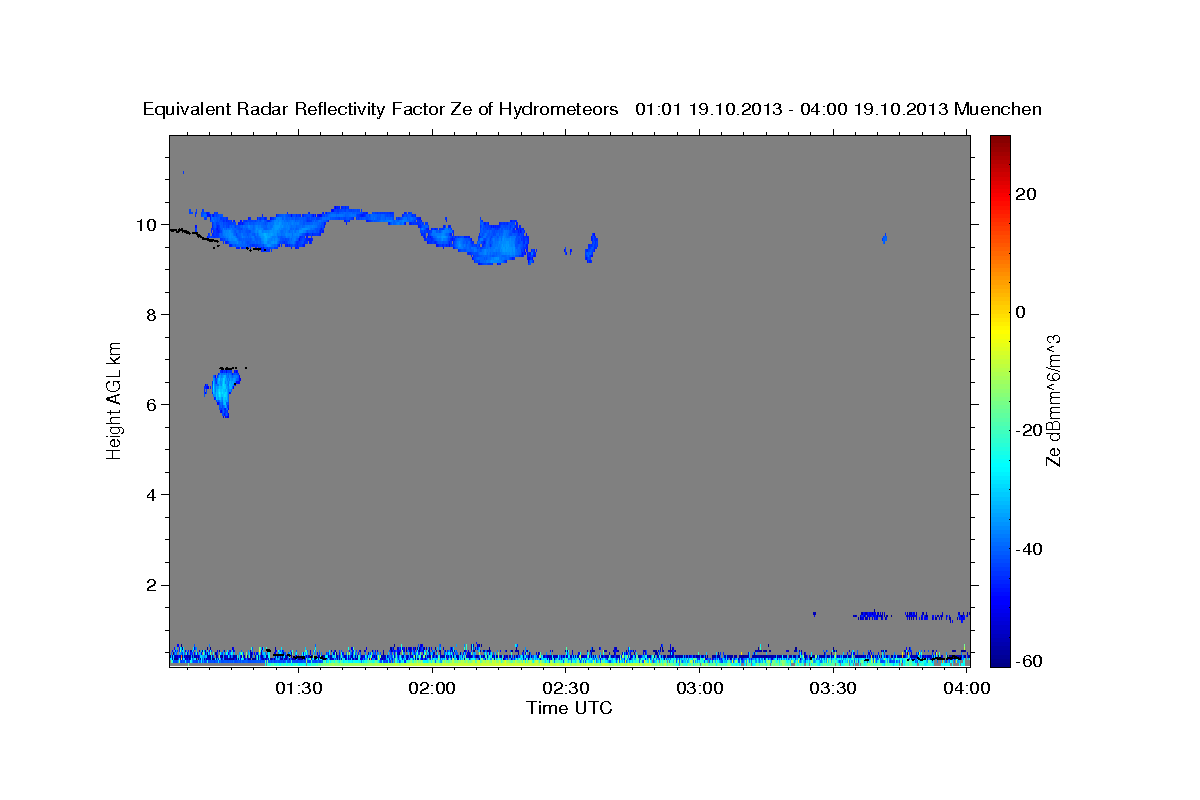Image resolution: width=1200 pixels, height=800 pixels.
Task: Click the 01:30 time tick label
Action: pyautogui.click(x=299, y=688)
